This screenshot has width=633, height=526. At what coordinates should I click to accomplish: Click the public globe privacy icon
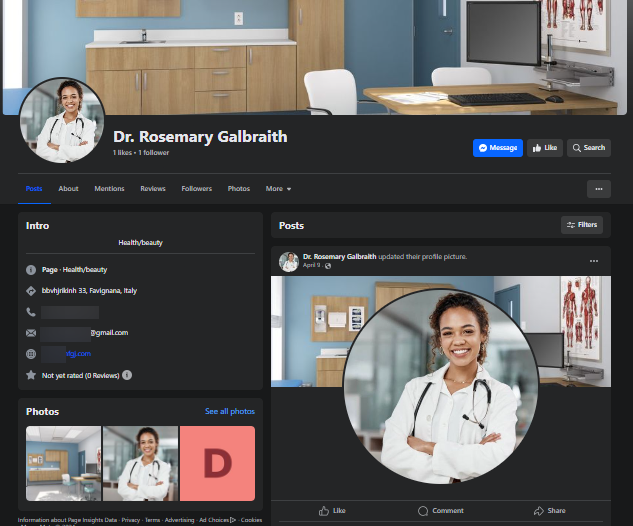[328, 266]
